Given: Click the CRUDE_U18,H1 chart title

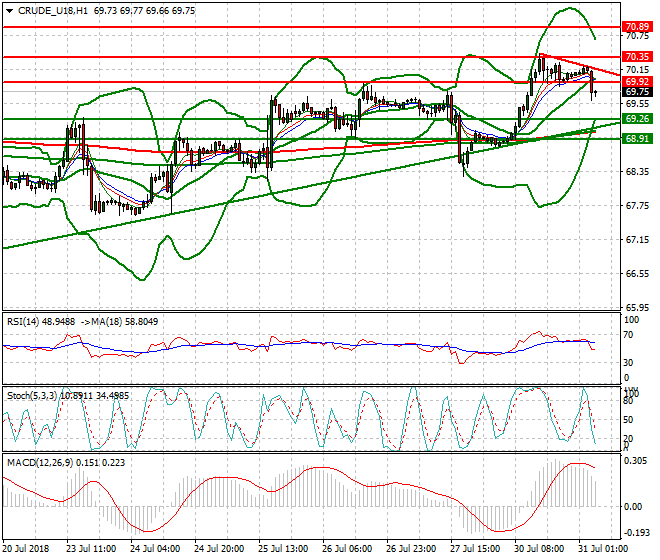Looking at the screenshot, I should pos(53,11).
